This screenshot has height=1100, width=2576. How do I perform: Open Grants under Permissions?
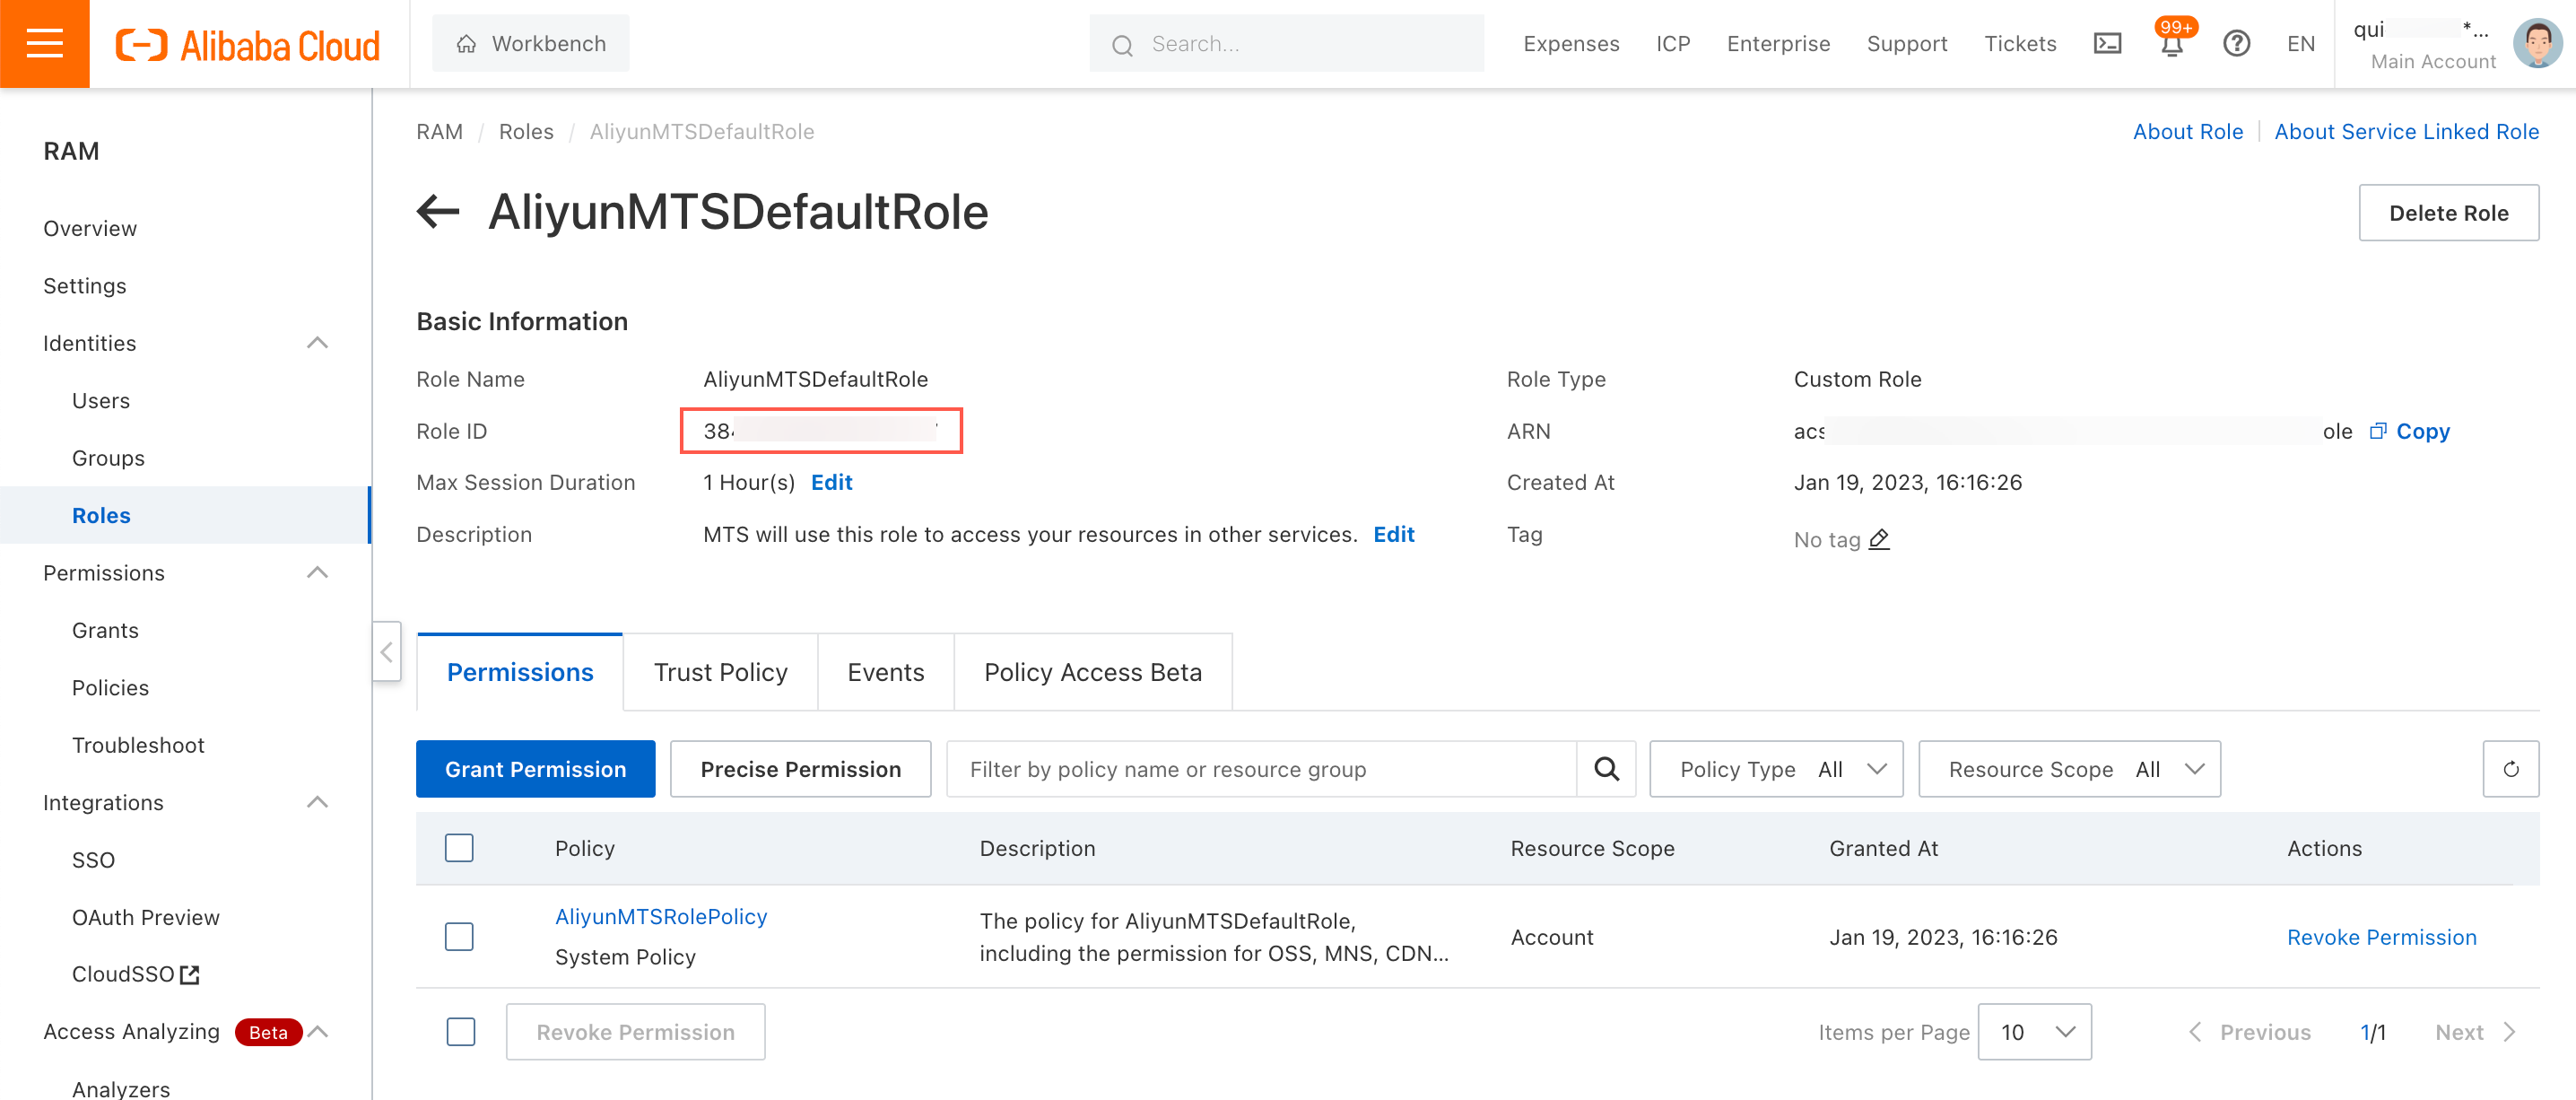105,631
